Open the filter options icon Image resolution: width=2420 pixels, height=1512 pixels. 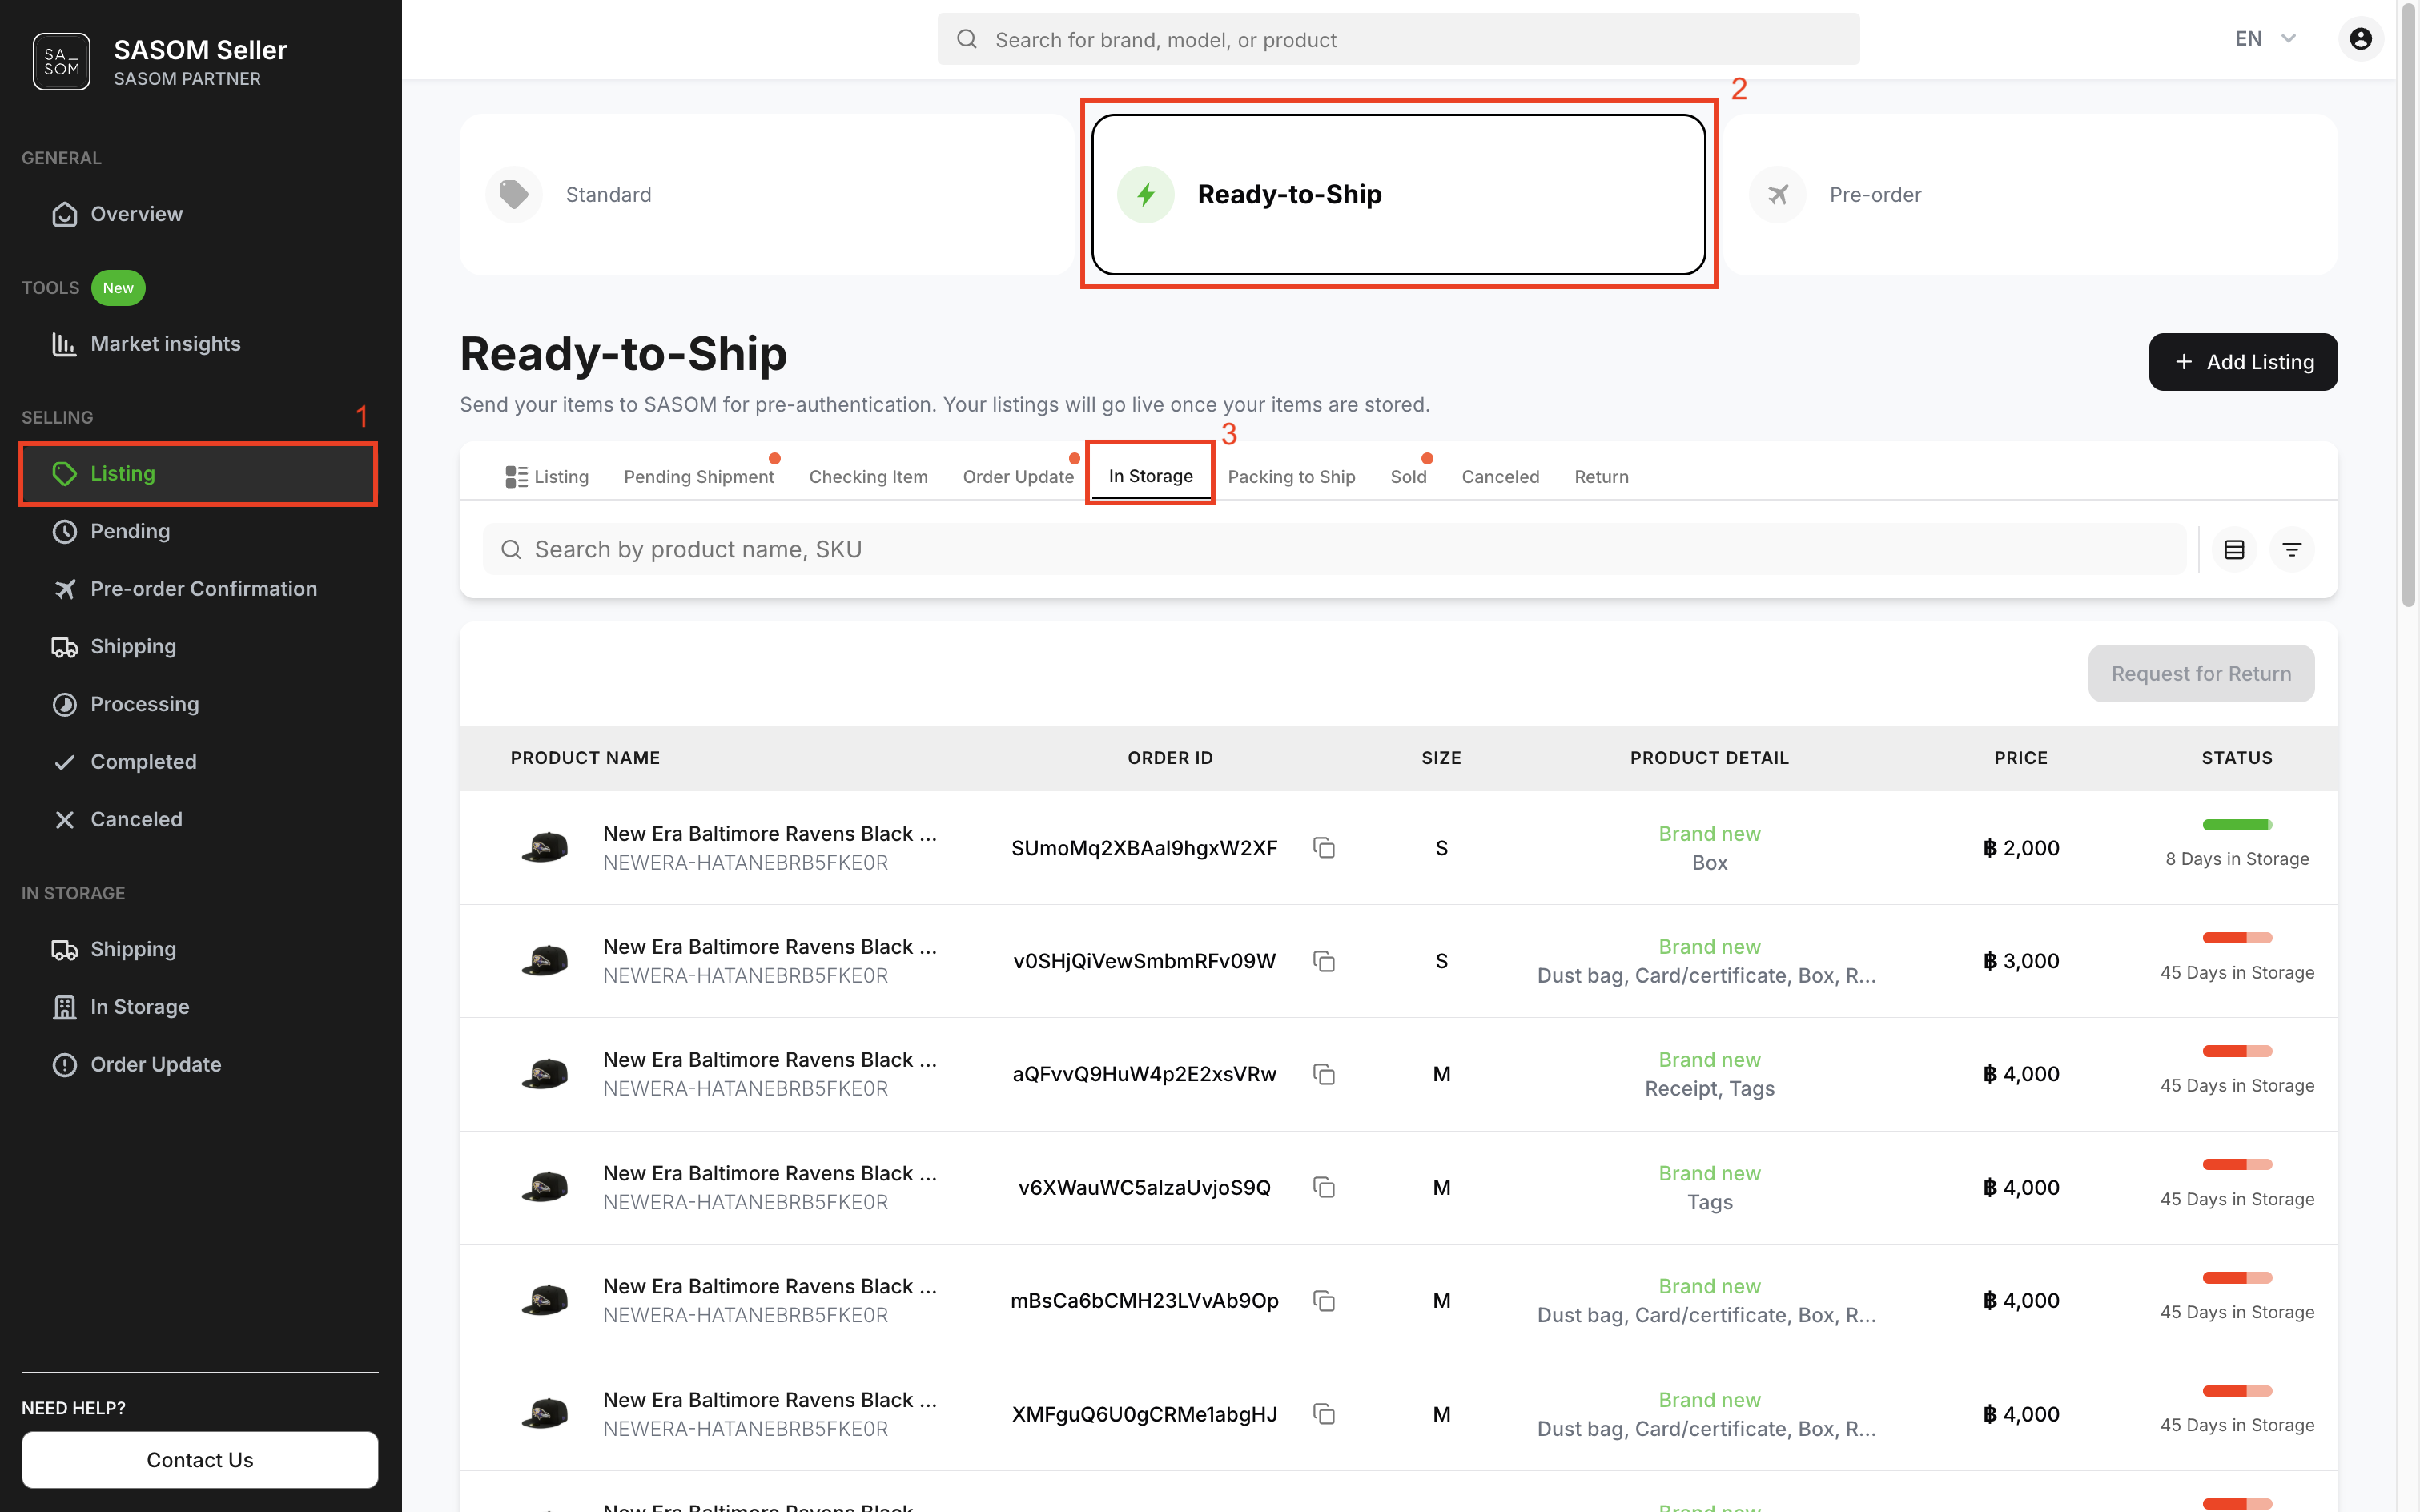(x=2292, y=550)
